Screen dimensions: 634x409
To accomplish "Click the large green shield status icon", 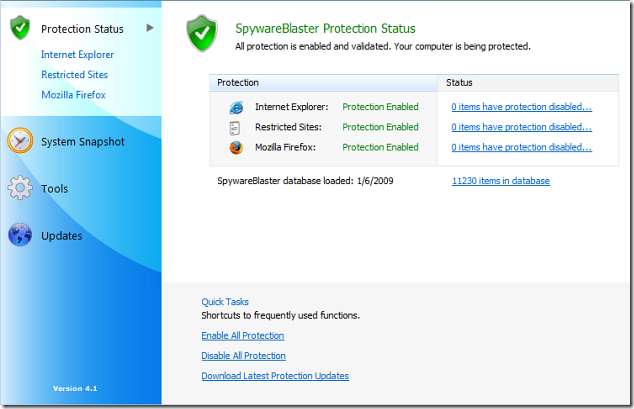I will coord(202,34).
